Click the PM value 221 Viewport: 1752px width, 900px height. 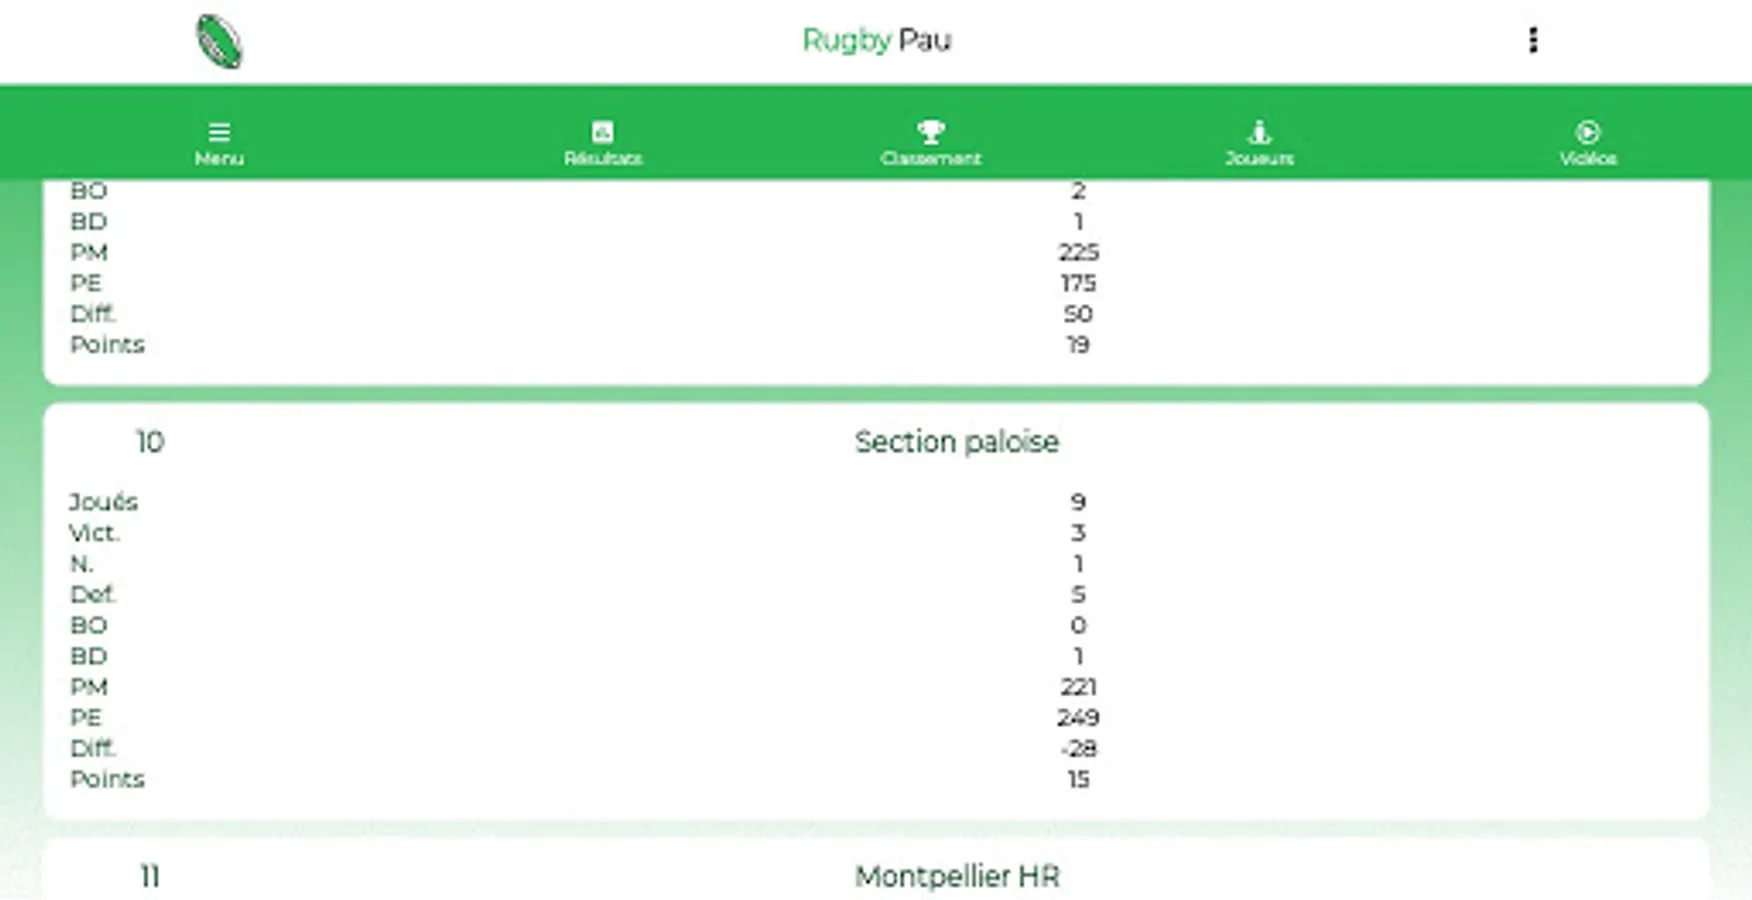coord(1077,687)
